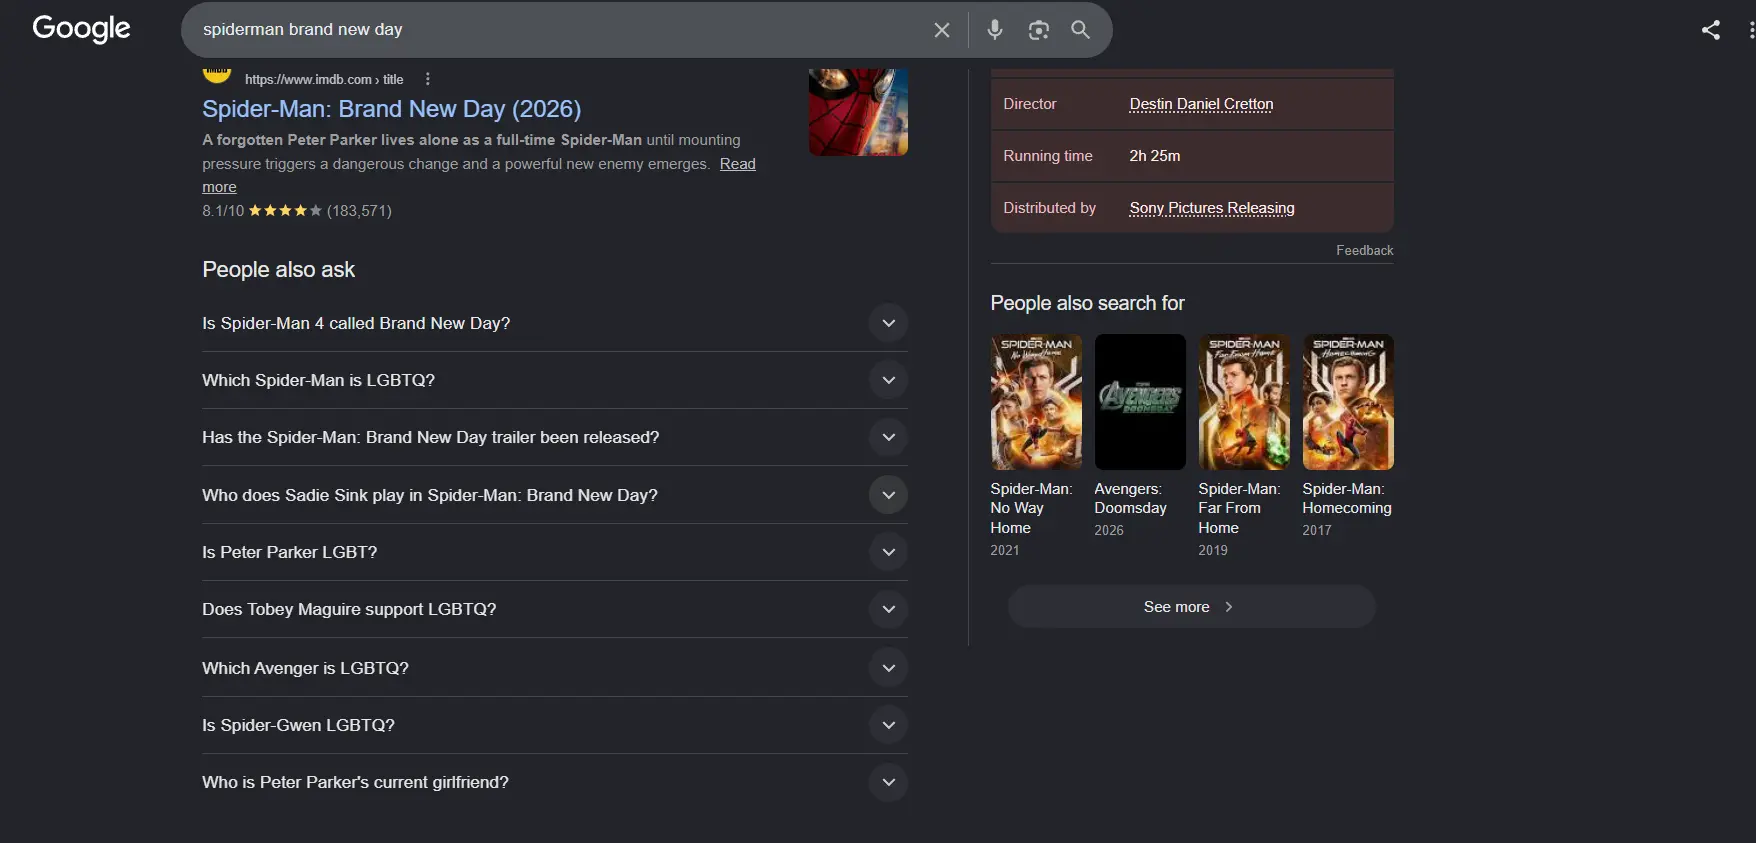
Task: Open Google Lens image search
Action: [1039, 30]
